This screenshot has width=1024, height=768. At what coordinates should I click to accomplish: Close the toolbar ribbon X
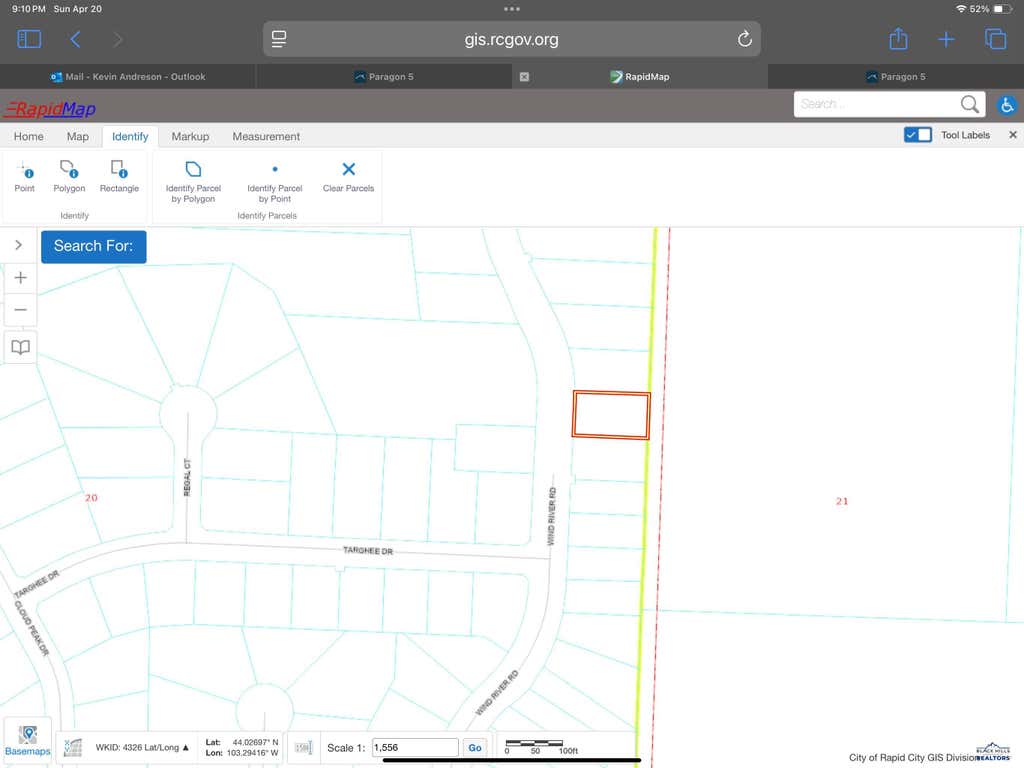click(1013, 135)
